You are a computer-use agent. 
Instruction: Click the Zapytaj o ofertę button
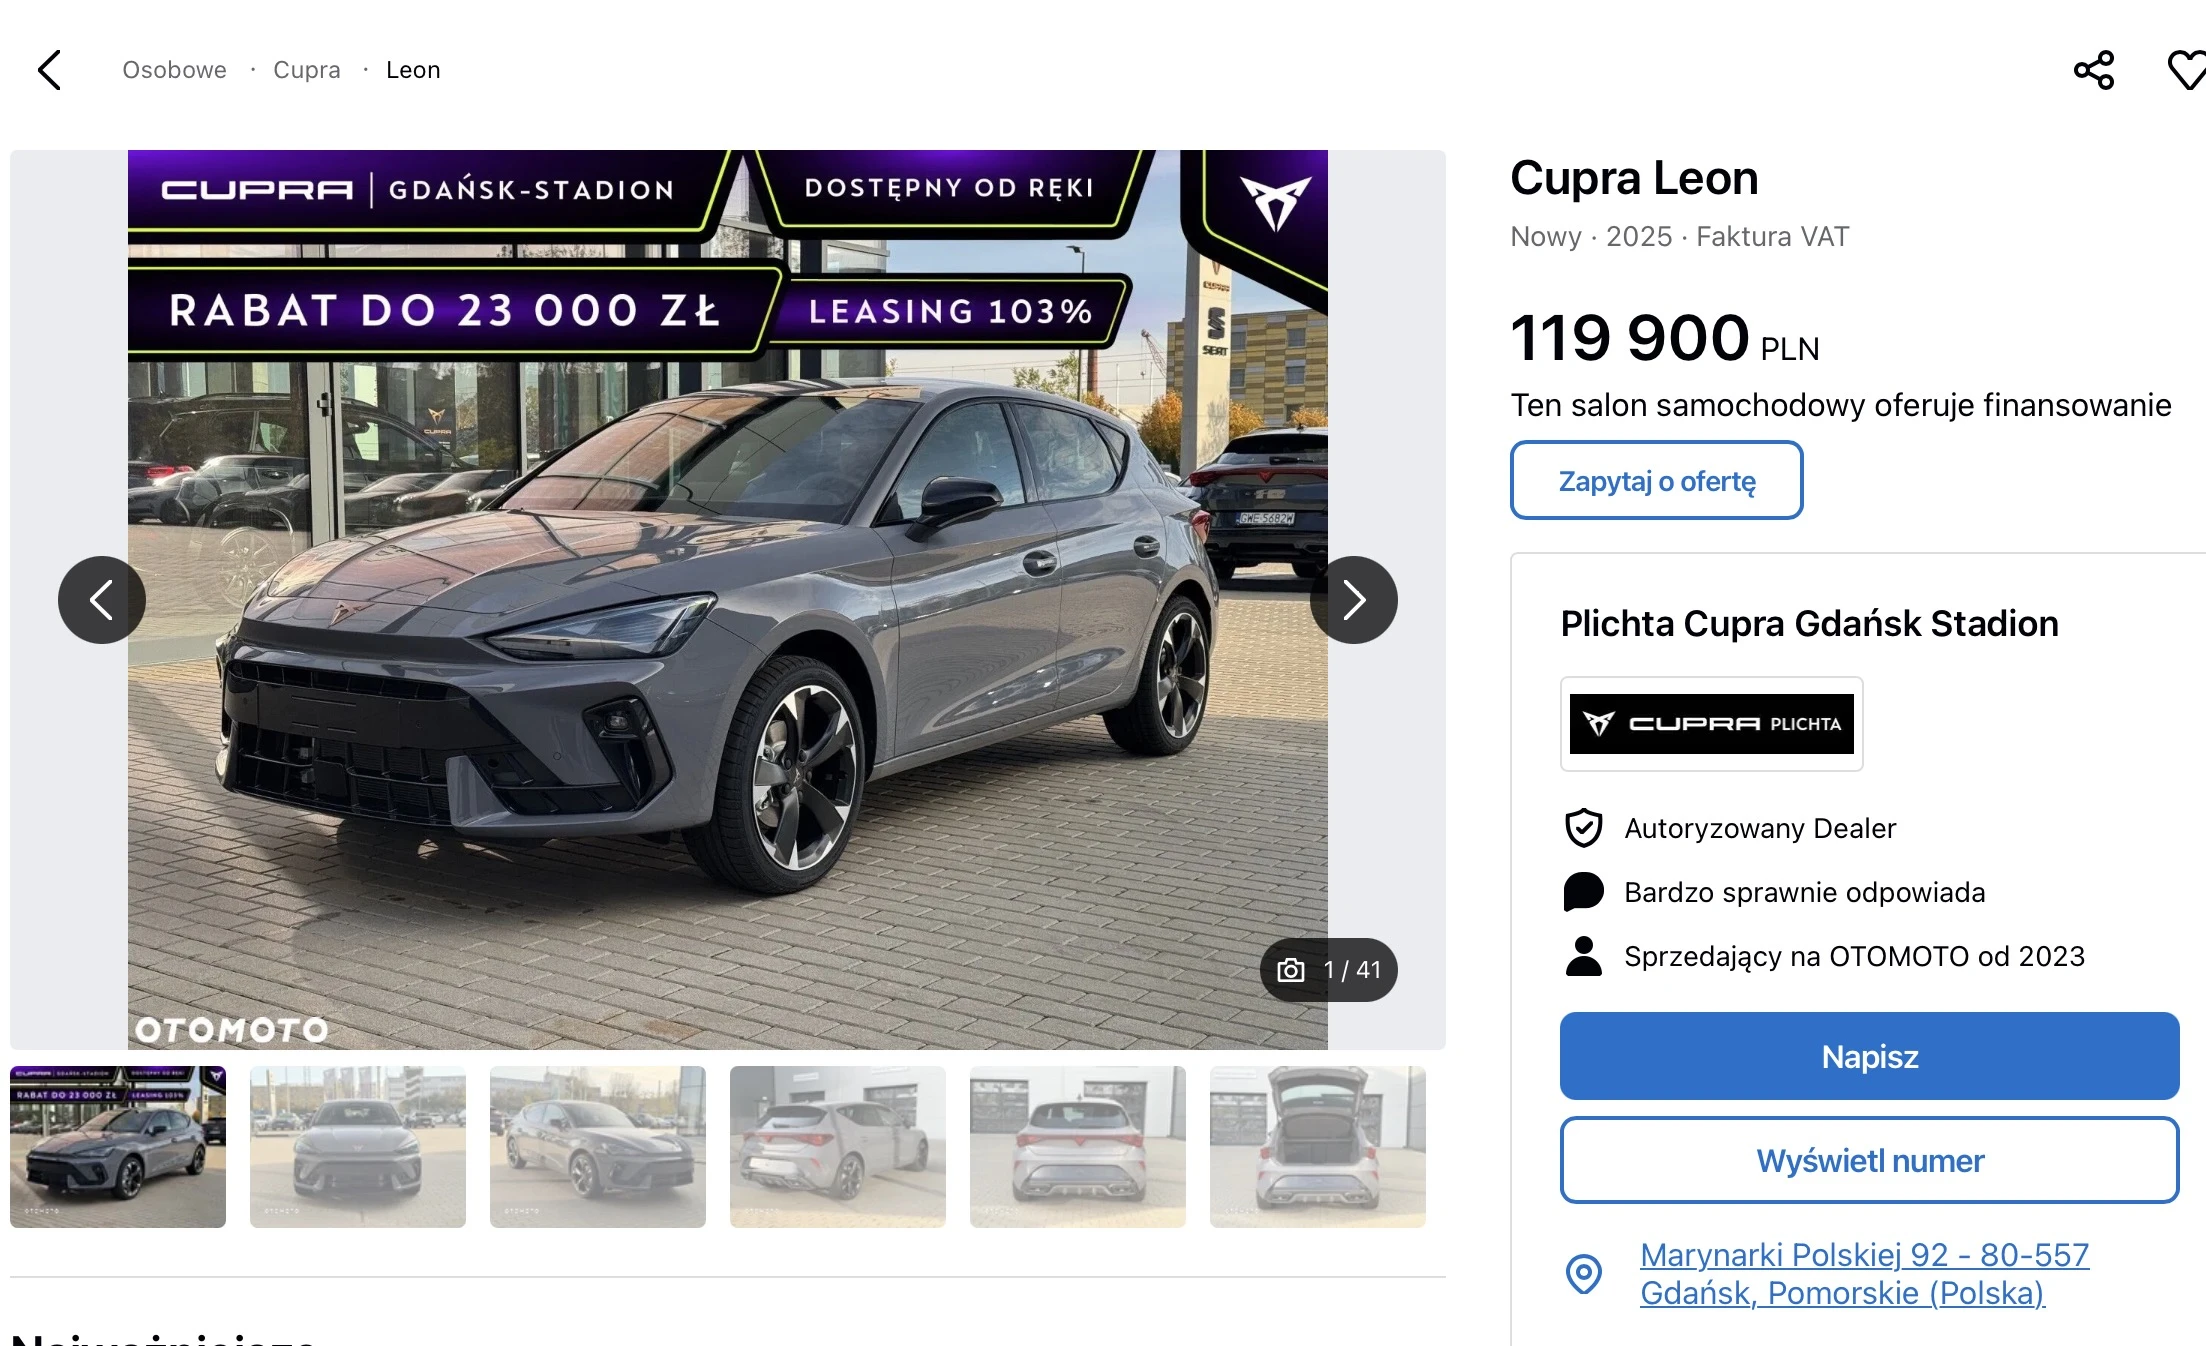click(1657, 480)
